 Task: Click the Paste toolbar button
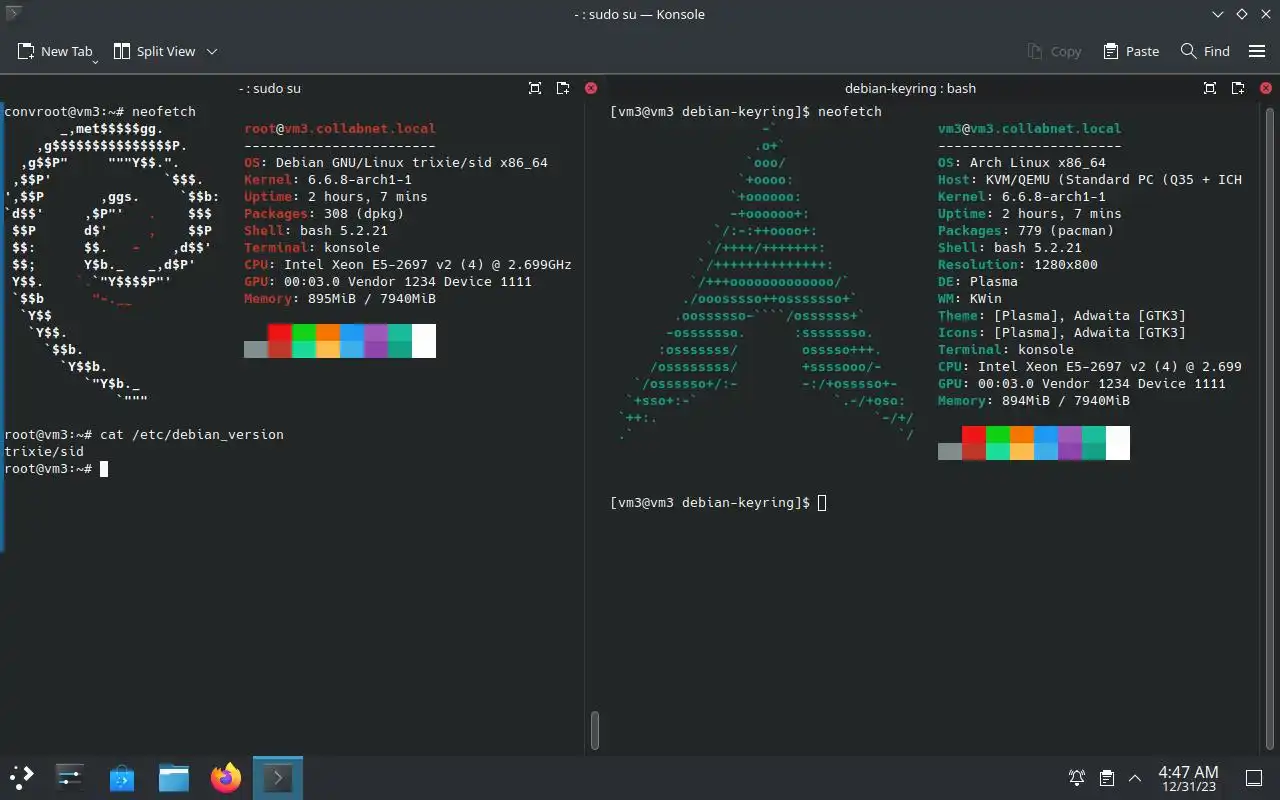click(x=1131, y=51)
